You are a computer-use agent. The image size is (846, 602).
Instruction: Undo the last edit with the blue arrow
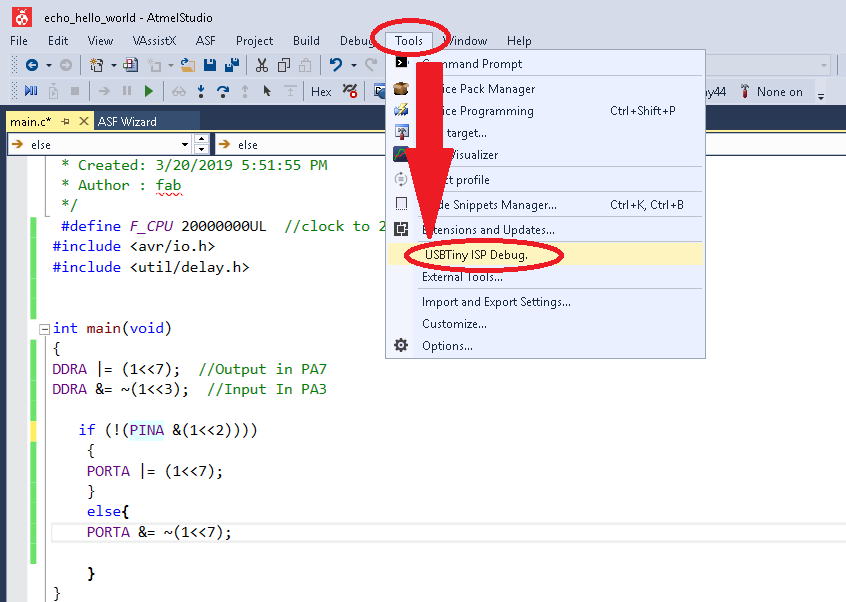click(x=336, y=65)
